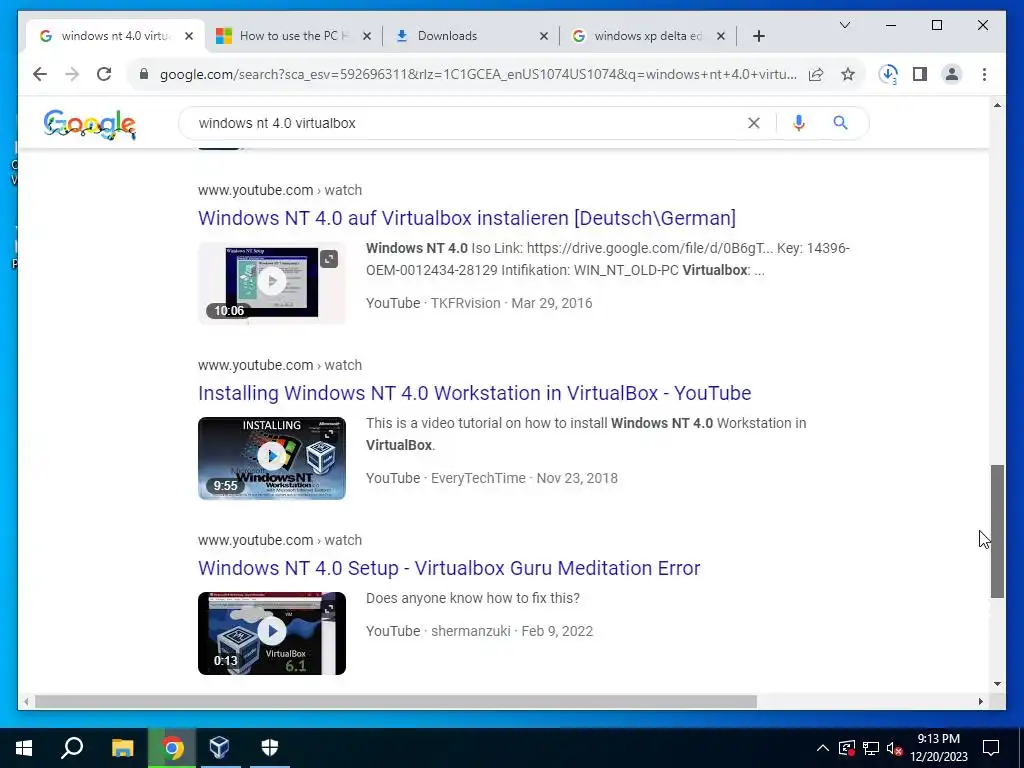This screenshot has height=768, width=1024.
Task: Click the network status tray icon
Action: [x=871, y=748]
